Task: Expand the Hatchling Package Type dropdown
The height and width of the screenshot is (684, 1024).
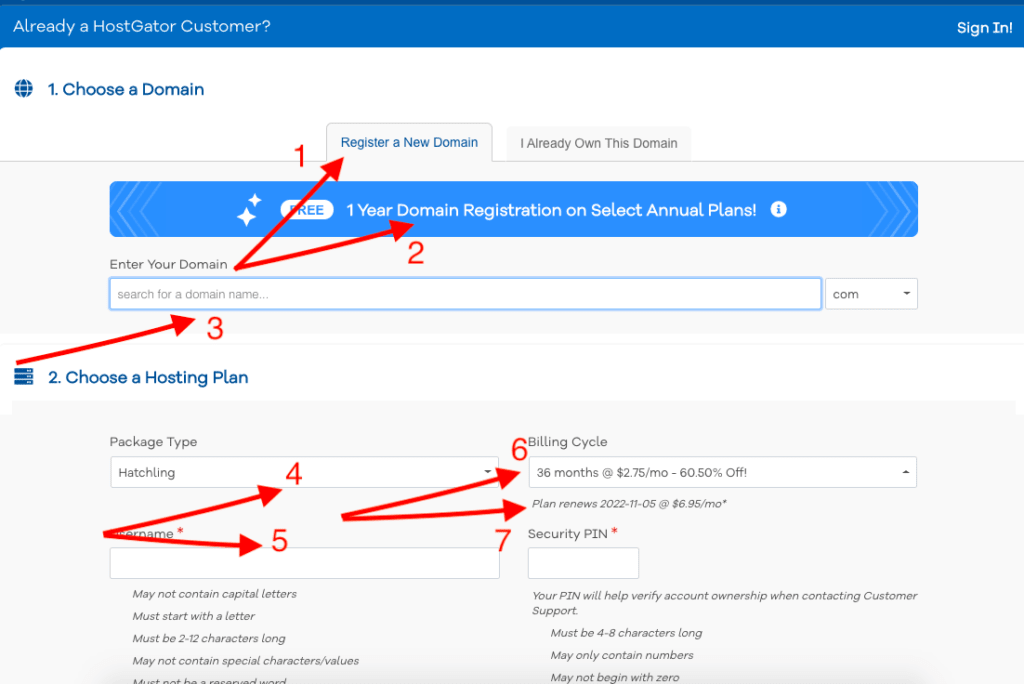Action: coord(304,472)
